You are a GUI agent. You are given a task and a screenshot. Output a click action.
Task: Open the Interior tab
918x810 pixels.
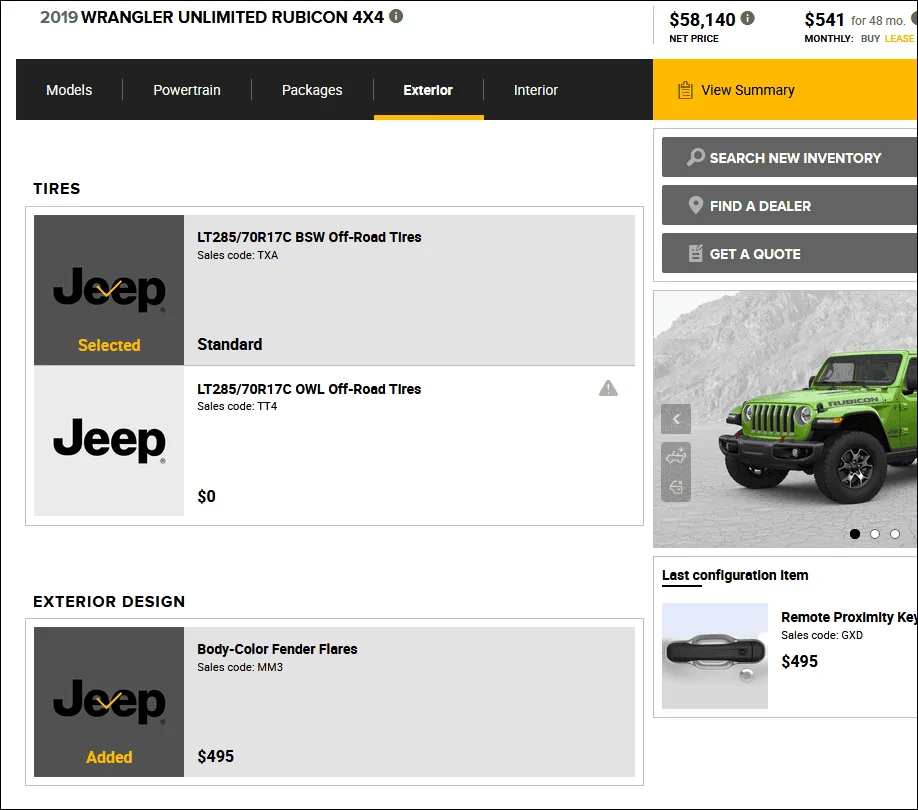click(536, 90)
